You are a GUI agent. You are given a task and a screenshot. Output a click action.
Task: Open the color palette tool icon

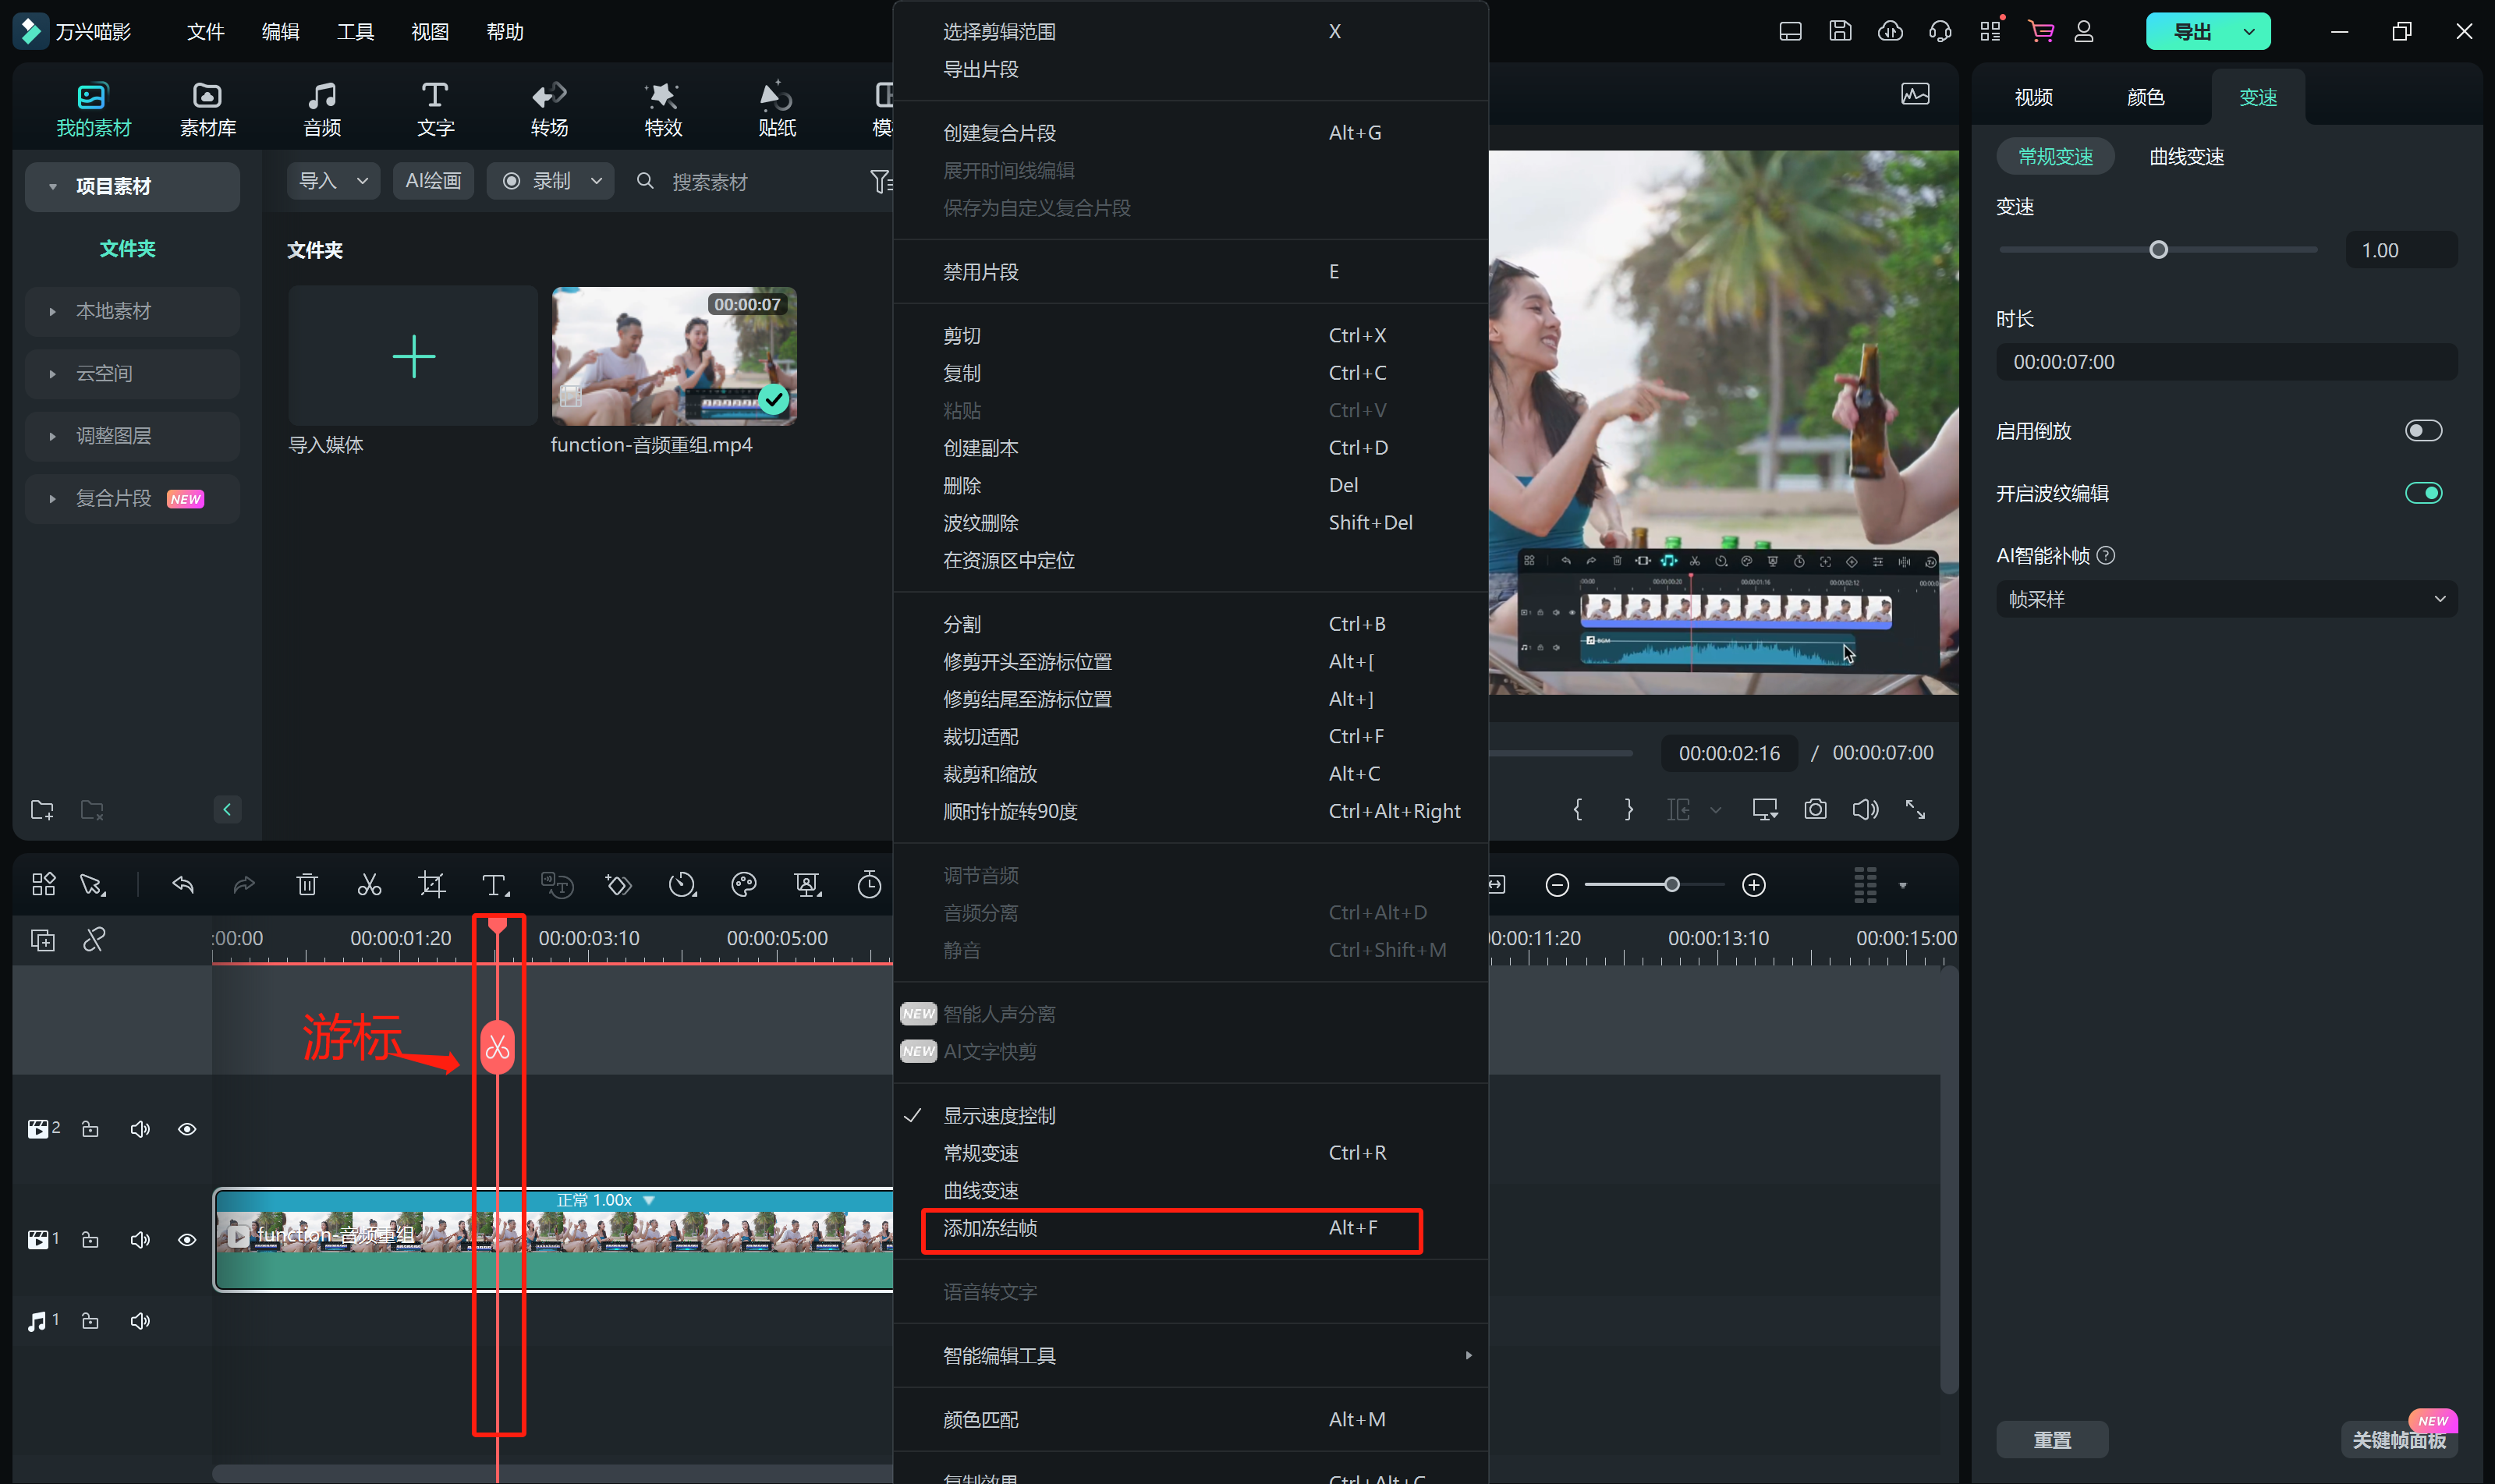[x=744, y=885]
